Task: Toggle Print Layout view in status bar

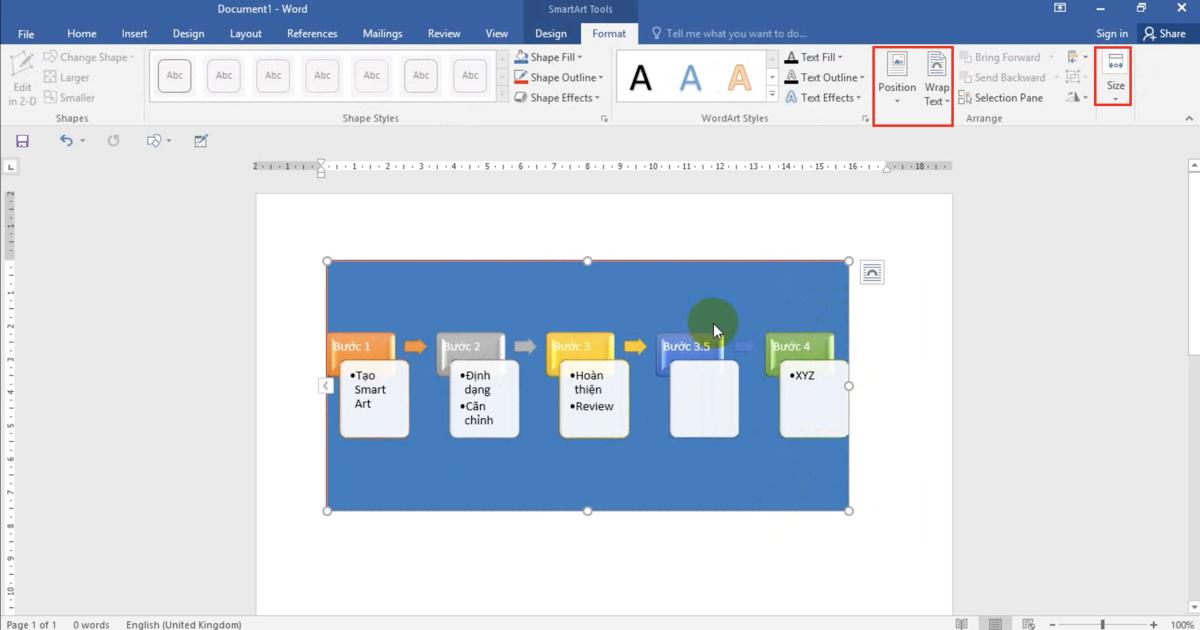Action: (x=995, y=624)
